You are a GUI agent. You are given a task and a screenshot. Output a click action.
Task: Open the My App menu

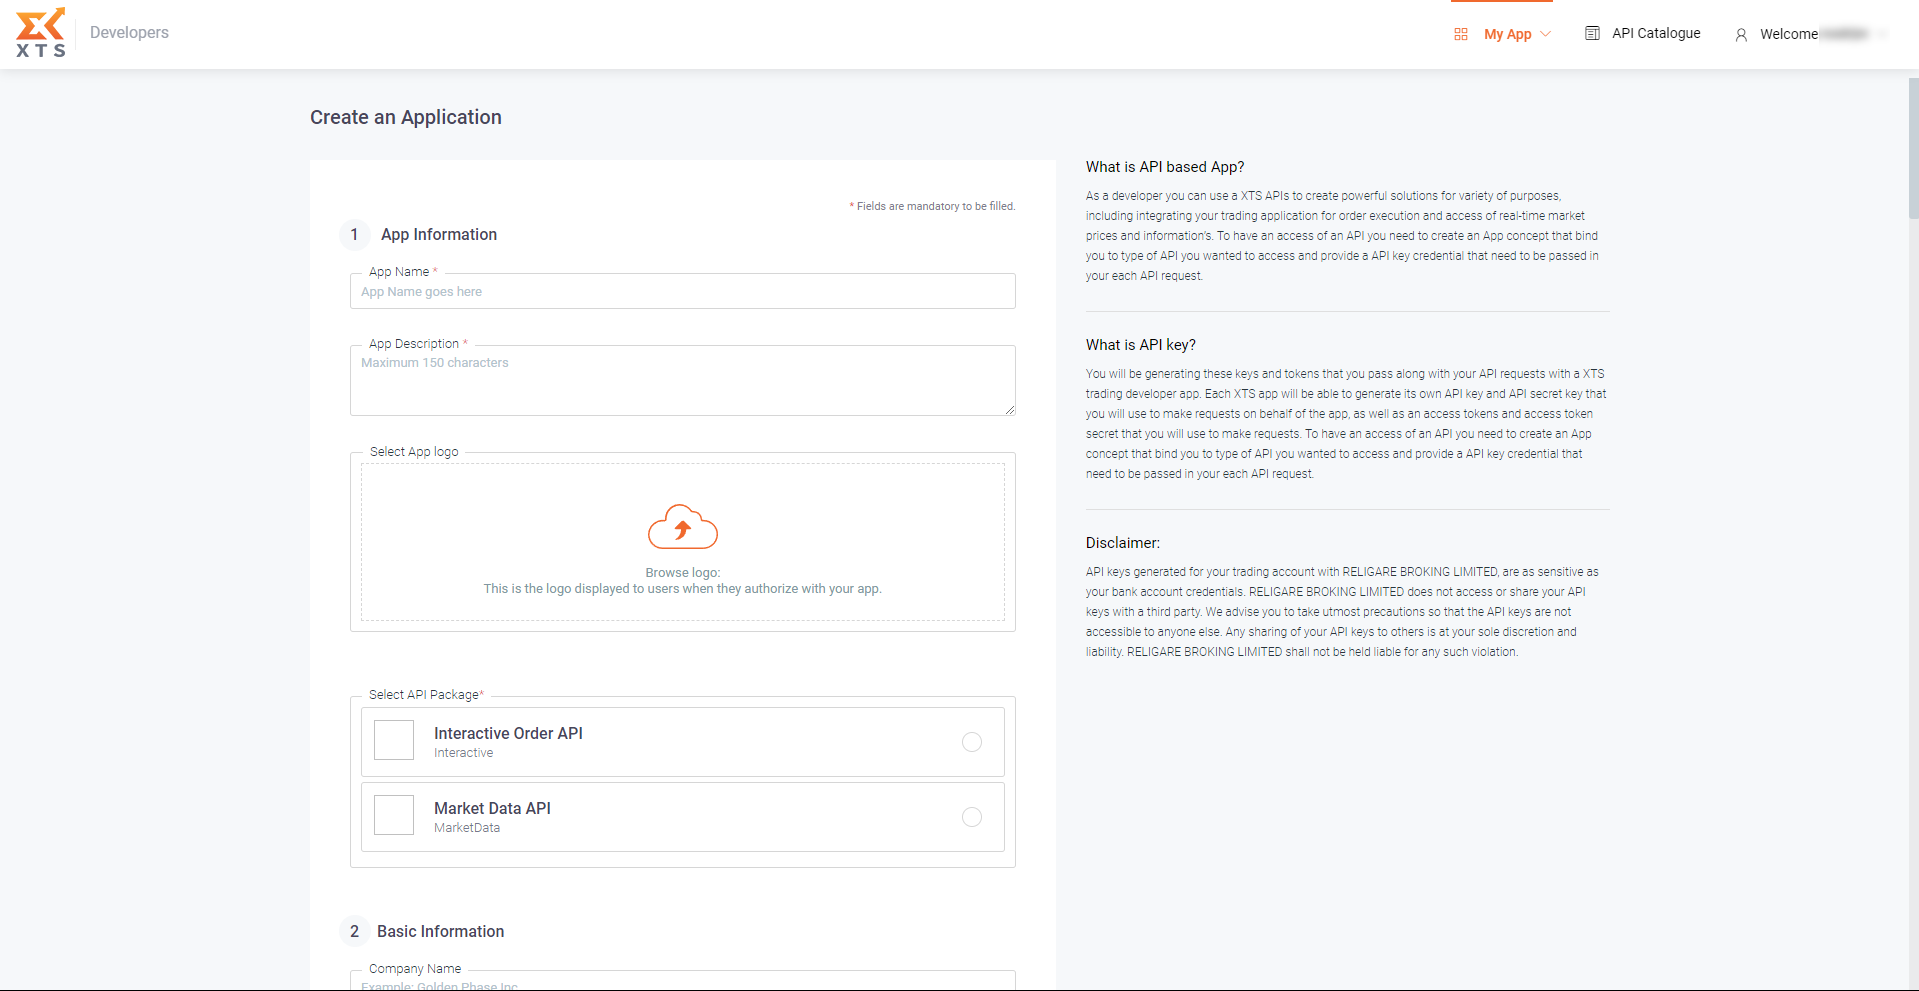coord(1507,34)
